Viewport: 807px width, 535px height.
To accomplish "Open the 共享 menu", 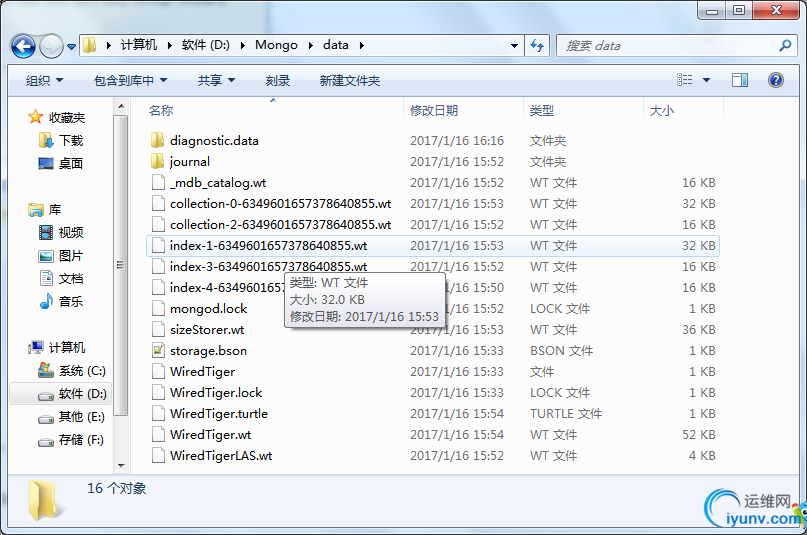I will tap(216, 80).
